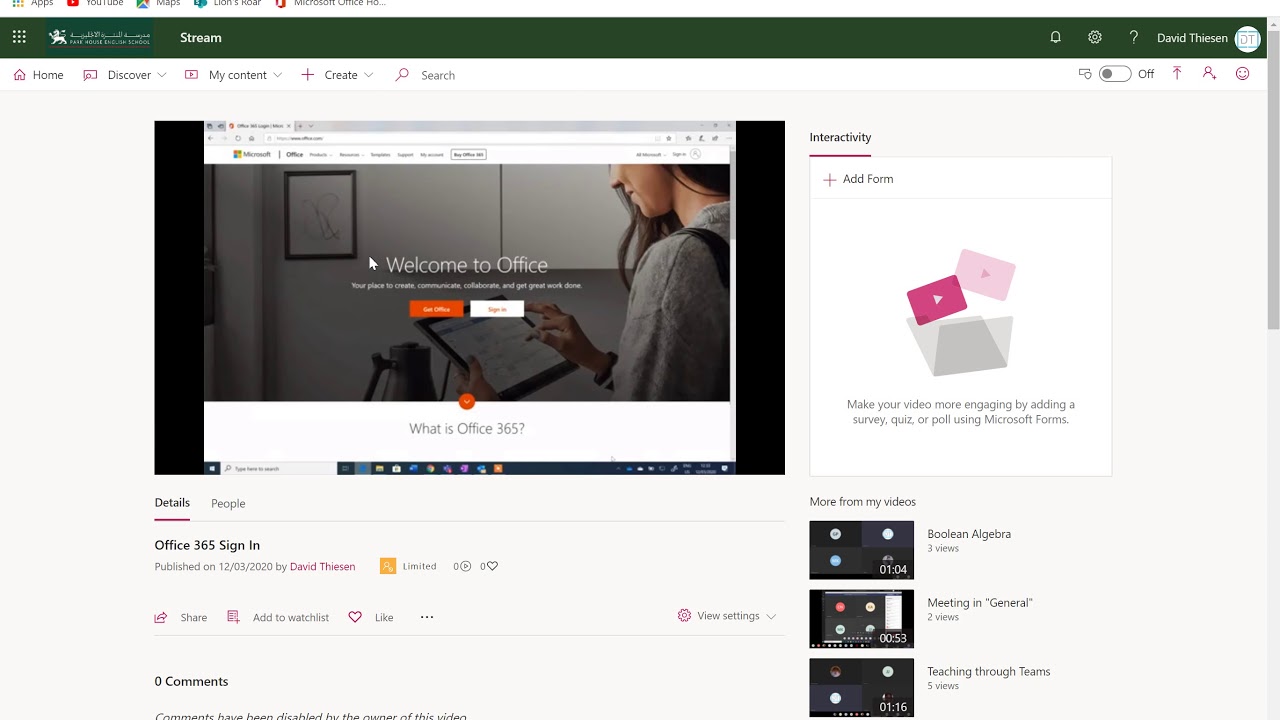
Task: Click the views count play icon
Action: [465, 566]
